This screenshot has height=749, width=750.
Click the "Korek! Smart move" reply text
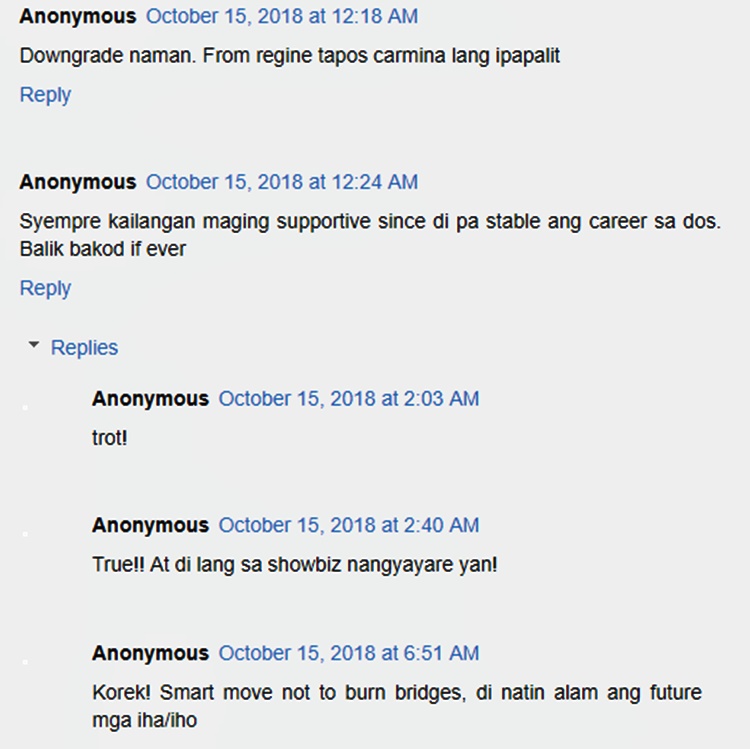[x=396, y=693]
